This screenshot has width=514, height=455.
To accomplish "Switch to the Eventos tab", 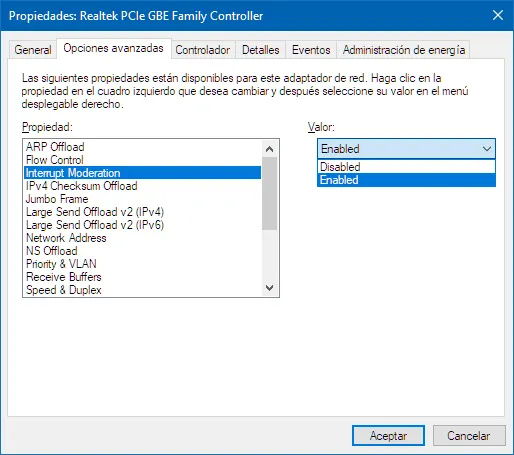I will pyautogui.click(x=311, y=50).
